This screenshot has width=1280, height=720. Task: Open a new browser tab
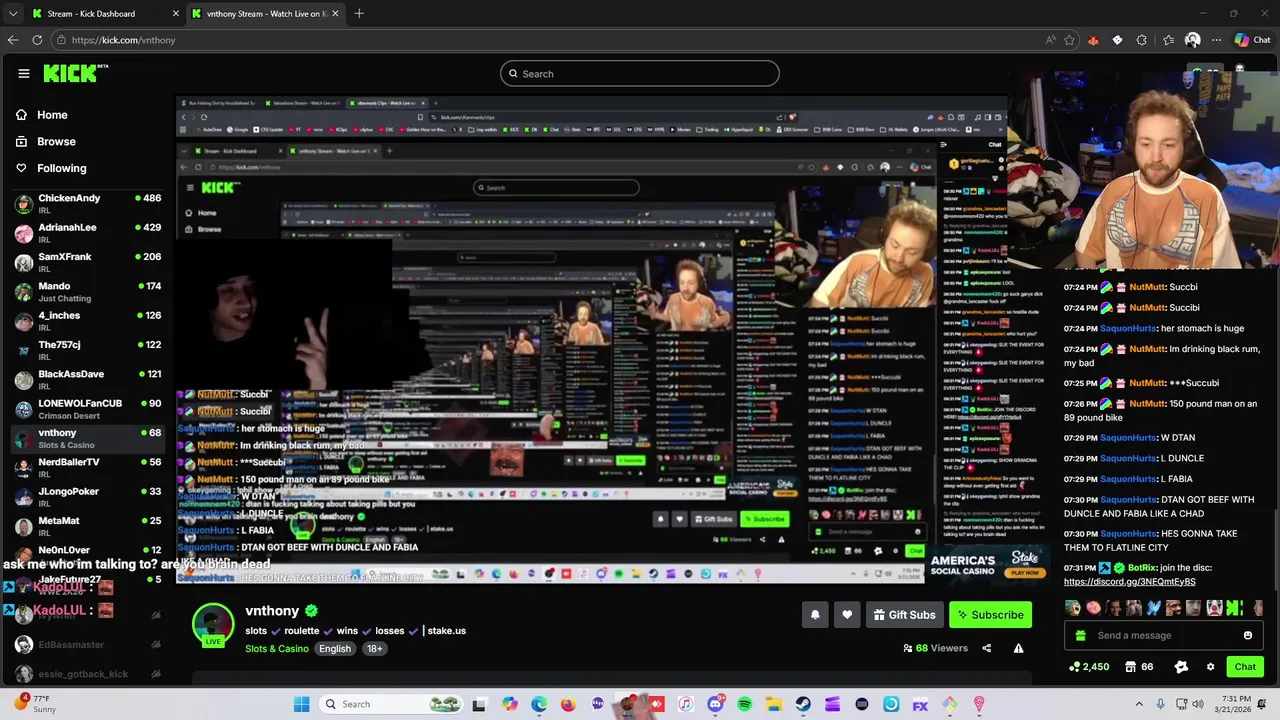click(359, 14)
